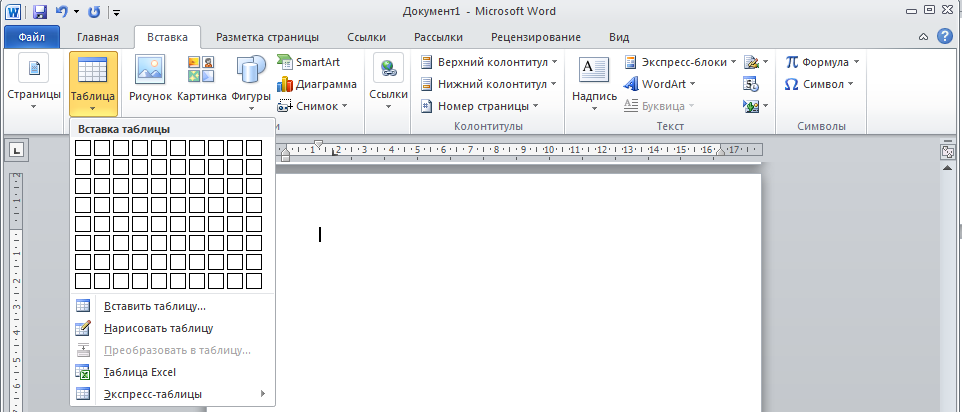
Task: Switch to the Главная tab
Action: coord(98,37)
